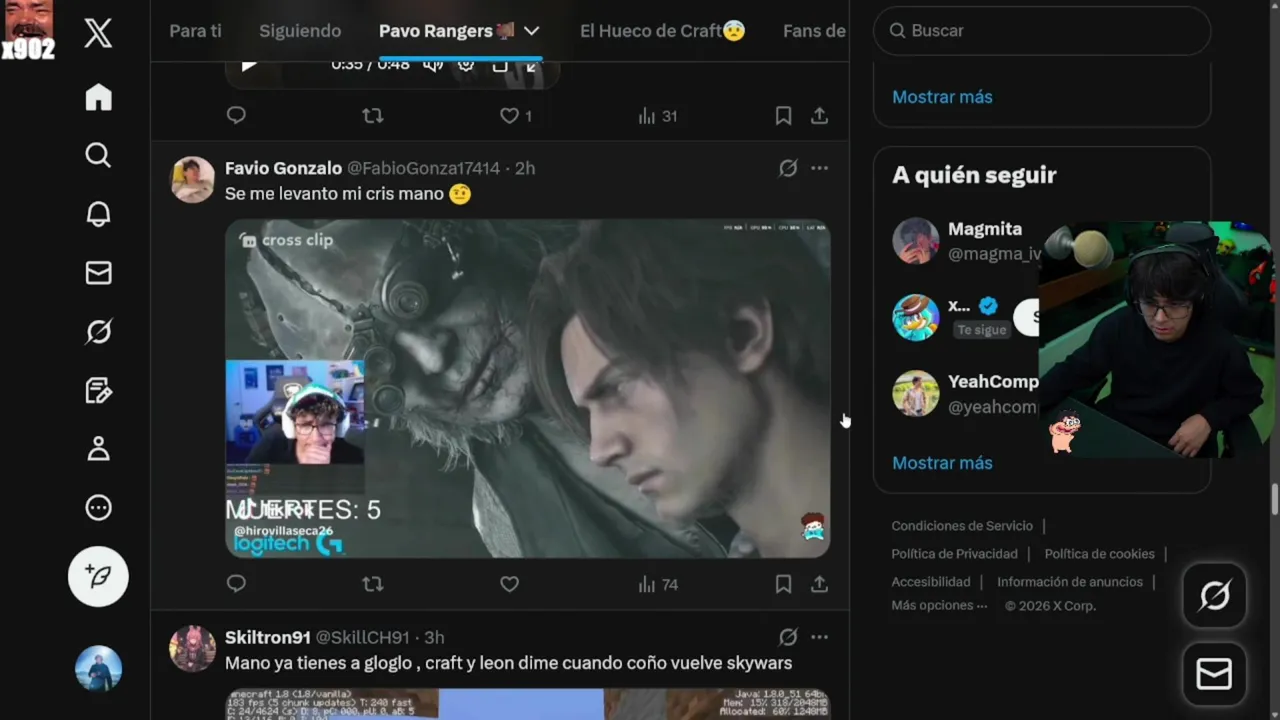Open Notifications bell in sidebar

pos(98,214)
